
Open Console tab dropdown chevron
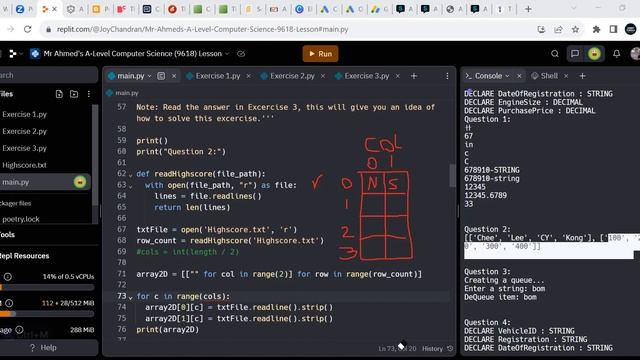[507, 76]
